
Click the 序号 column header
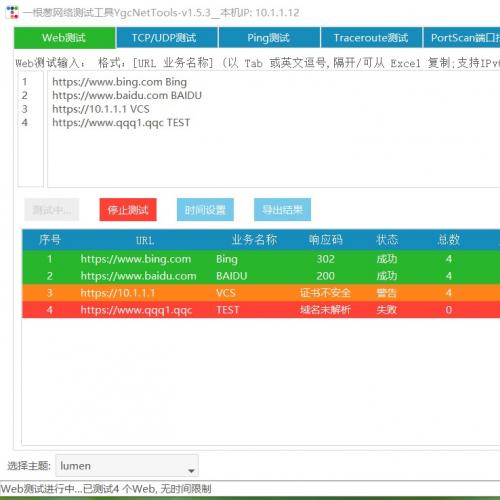[x=50, y=240]
